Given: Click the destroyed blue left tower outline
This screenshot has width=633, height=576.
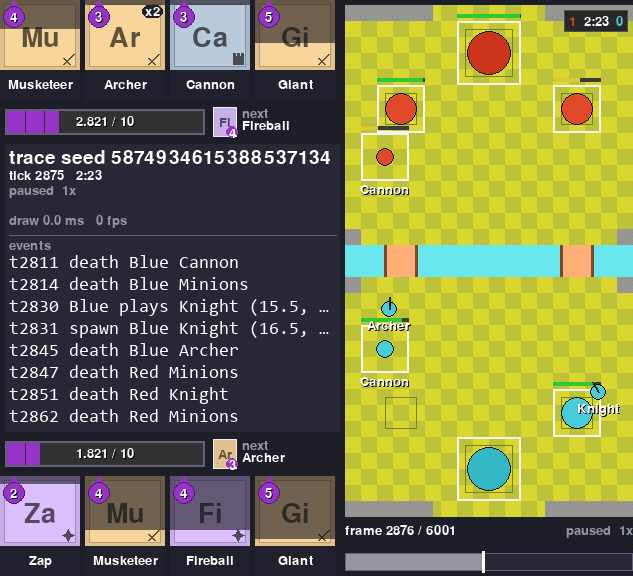Looking at the screenshot, I should click(401, 413).
